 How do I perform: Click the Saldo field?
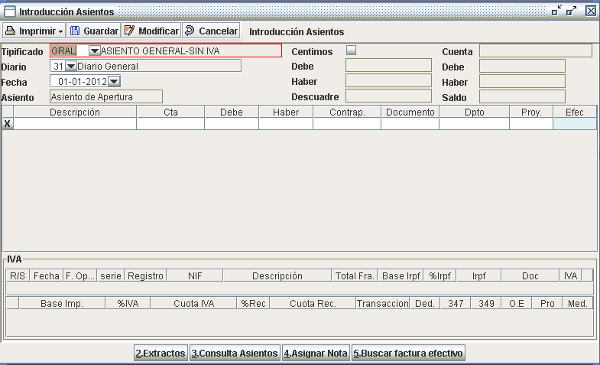(522, 97)
